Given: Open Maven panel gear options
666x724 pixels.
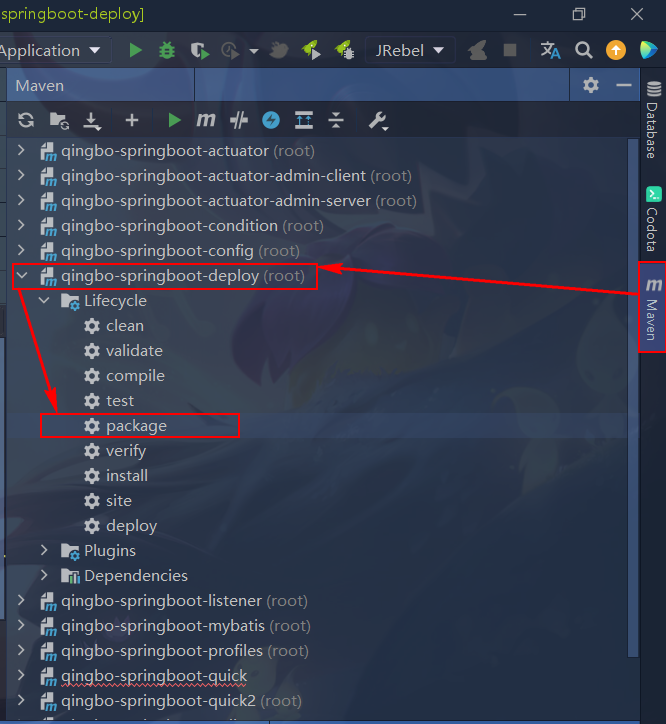Looking at the screenshot, I should [590, 85].
